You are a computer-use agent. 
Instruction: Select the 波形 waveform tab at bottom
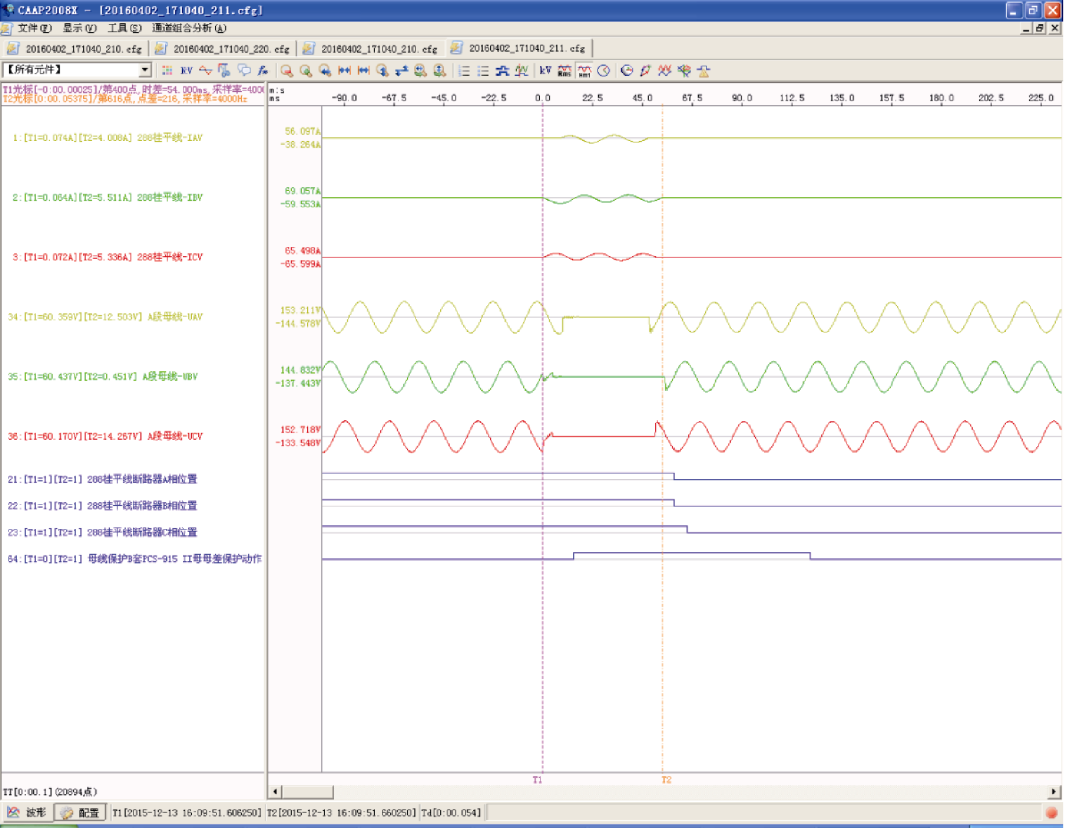(28, 813)
